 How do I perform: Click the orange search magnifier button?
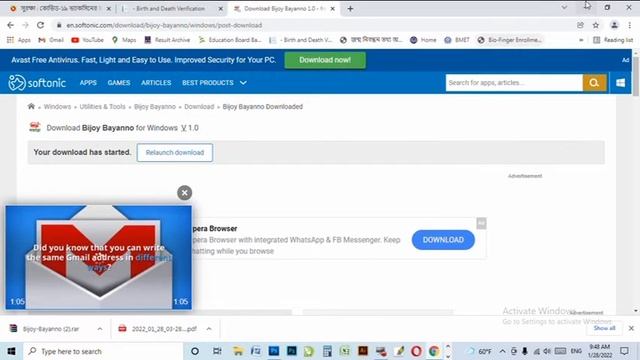(594, 83)
